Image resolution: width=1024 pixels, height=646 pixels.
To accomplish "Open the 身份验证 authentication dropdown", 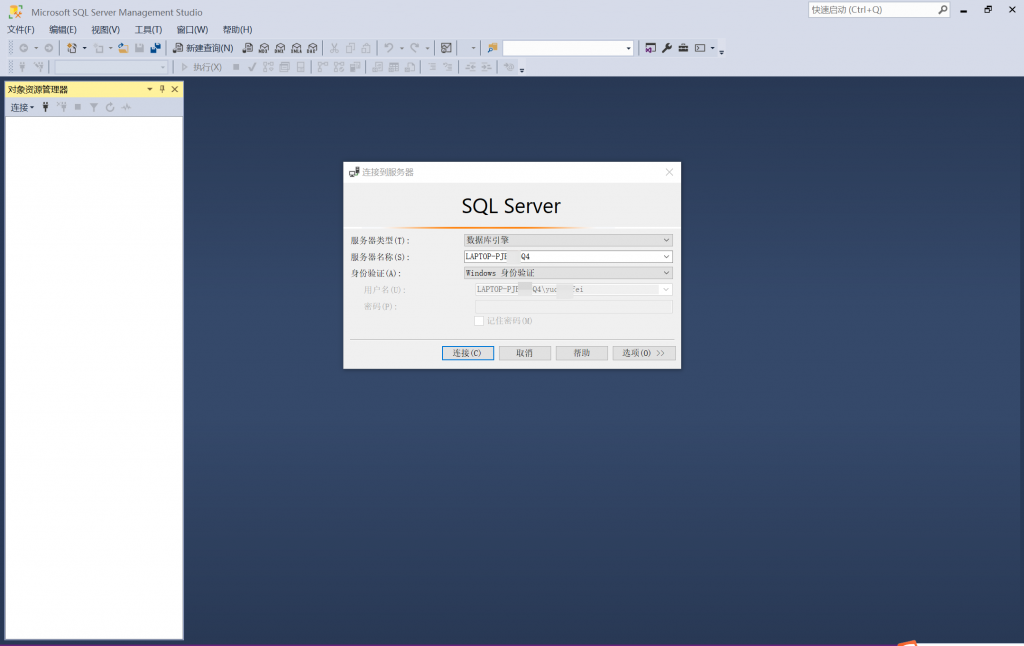I will tap(567, 273).
